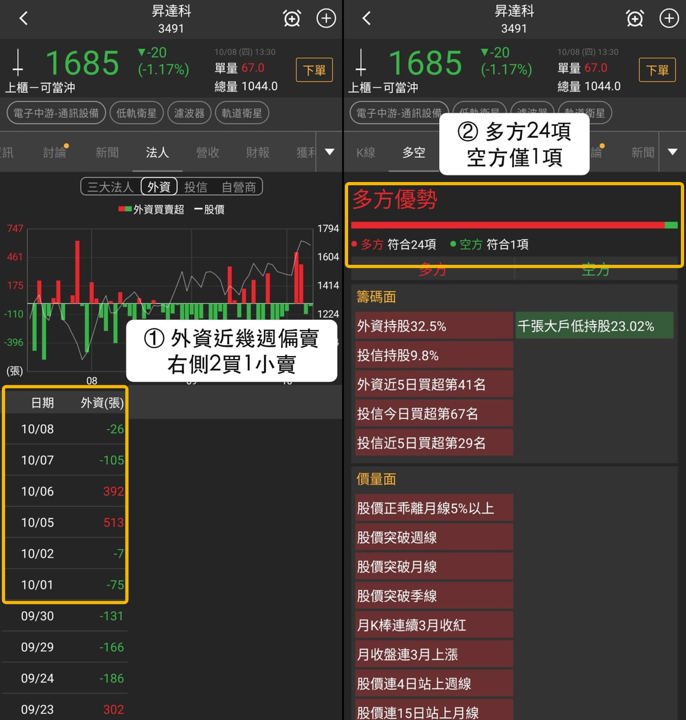Tap the 價量面 section header

pos(376,479)
